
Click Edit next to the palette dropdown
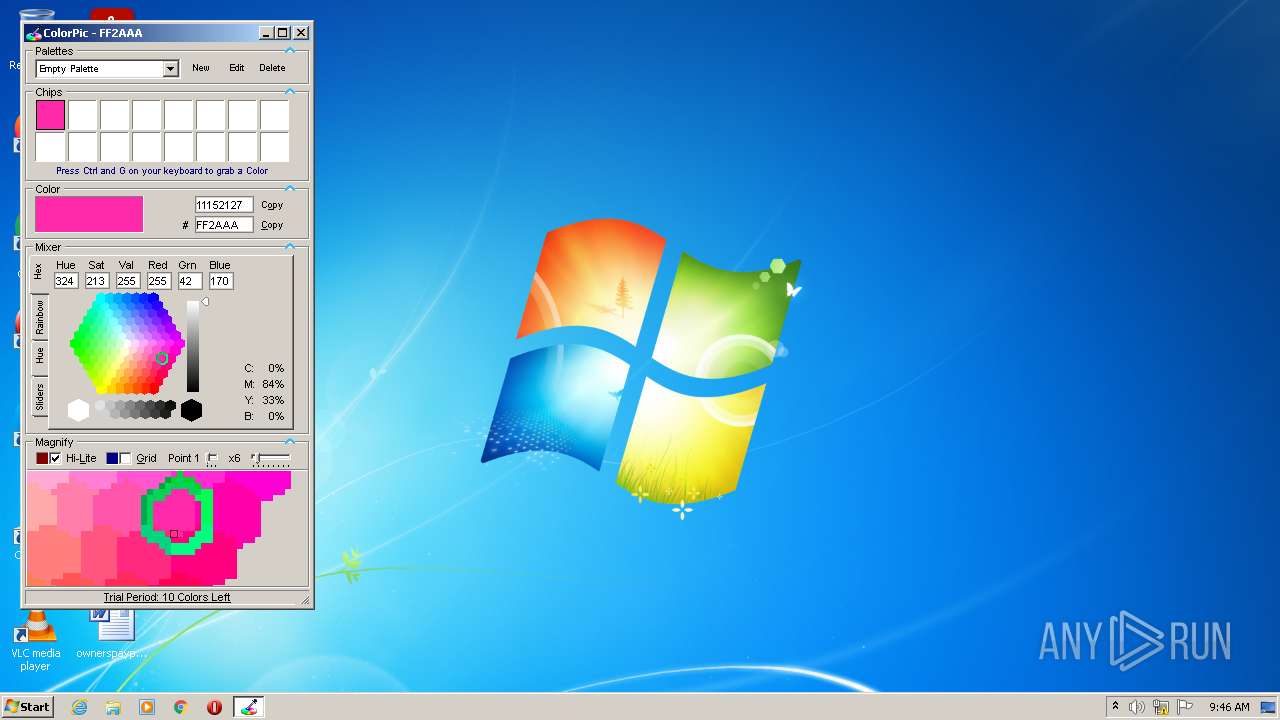[x=236, y=68]
